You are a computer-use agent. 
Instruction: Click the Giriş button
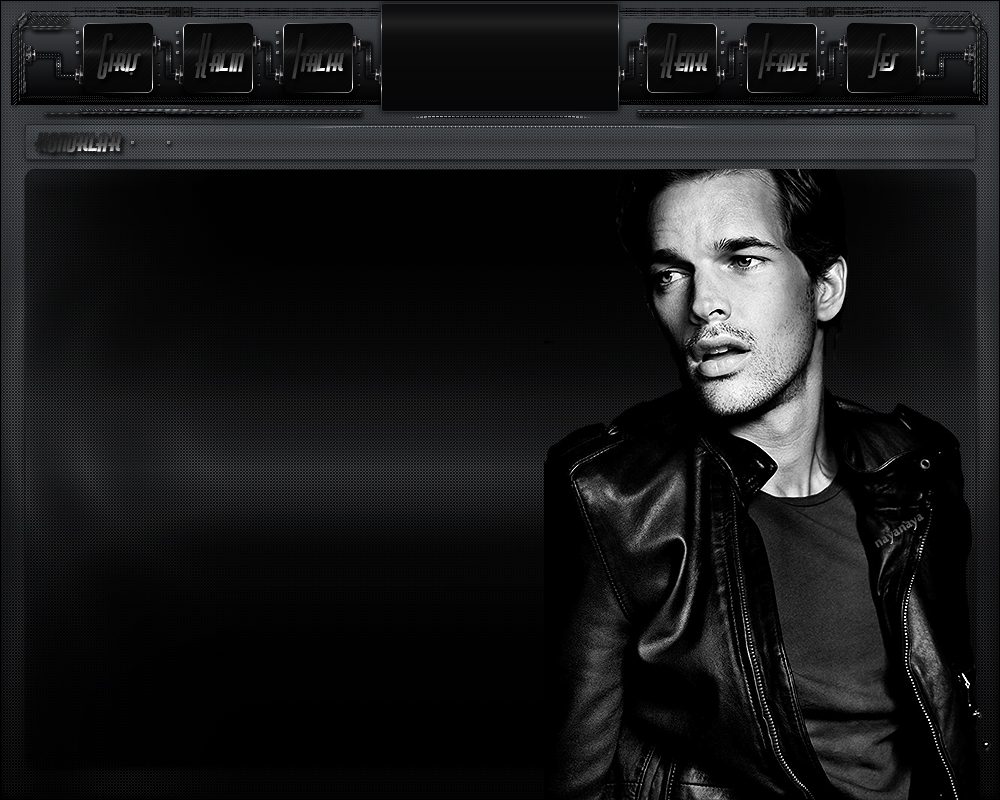point(118,59)
